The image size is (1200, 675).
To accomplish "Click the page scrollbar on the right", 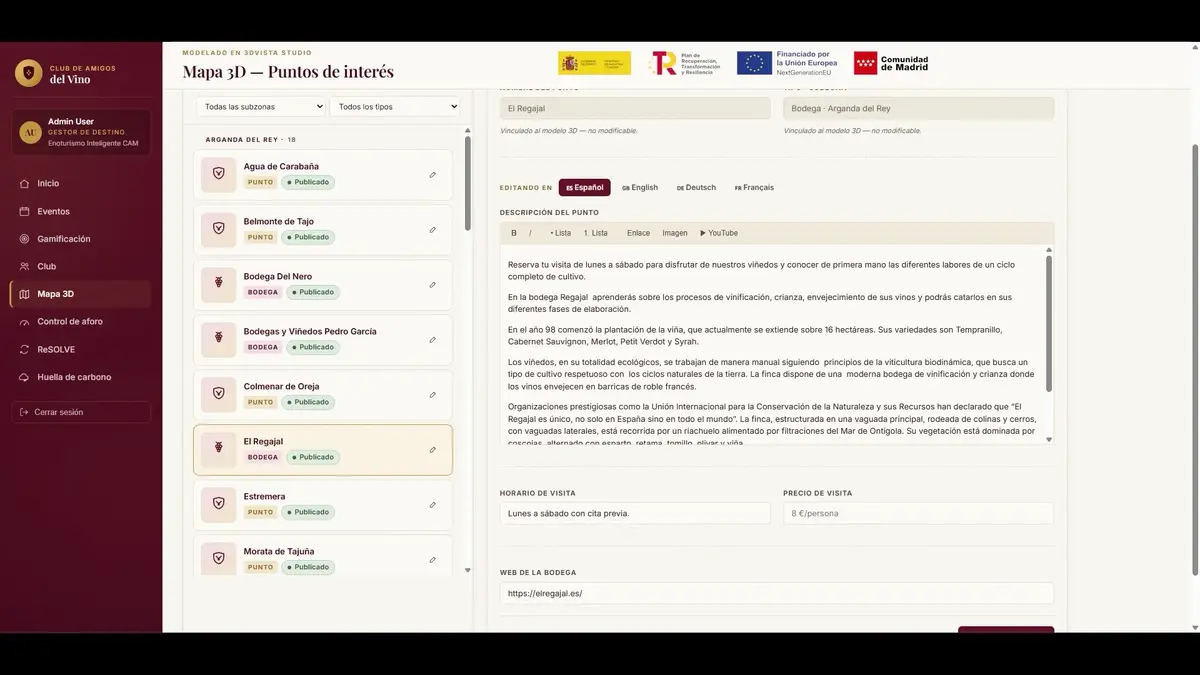I will tap(1196, 360).
